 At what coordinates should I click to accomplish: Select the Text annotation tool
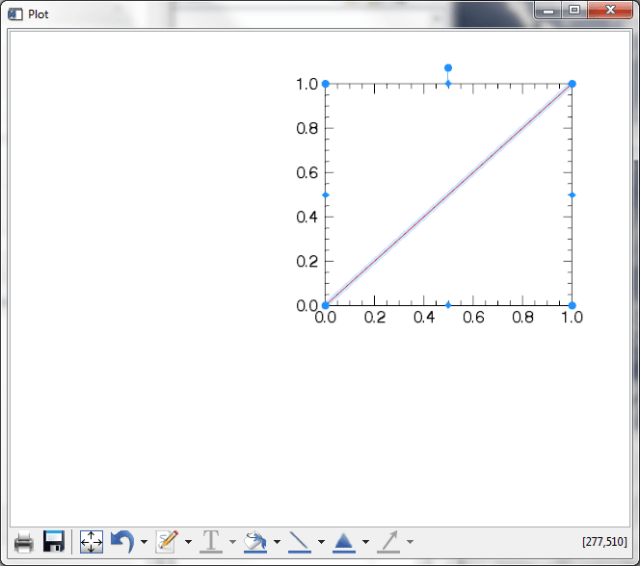211,542
